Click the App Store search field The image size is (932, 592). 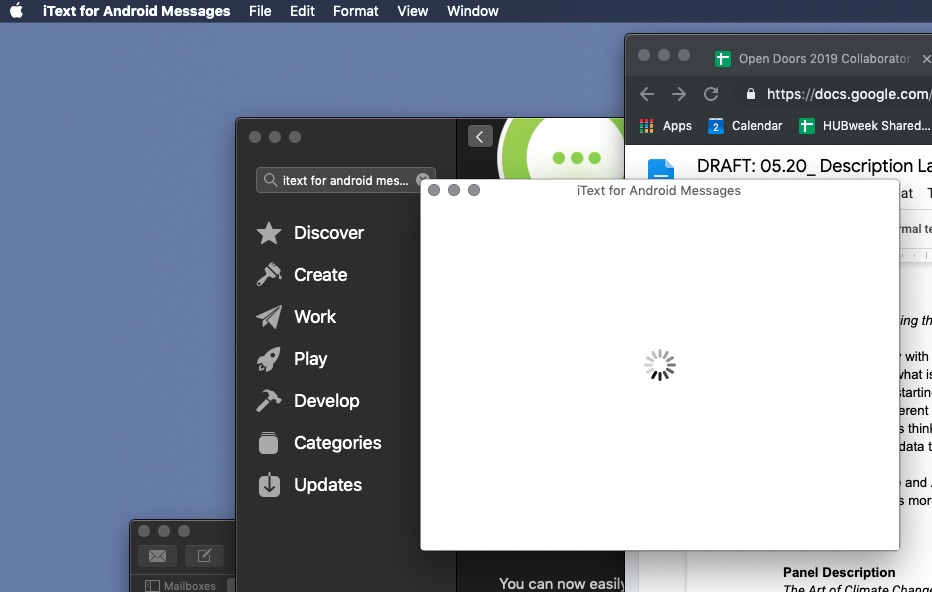[345, 180]
